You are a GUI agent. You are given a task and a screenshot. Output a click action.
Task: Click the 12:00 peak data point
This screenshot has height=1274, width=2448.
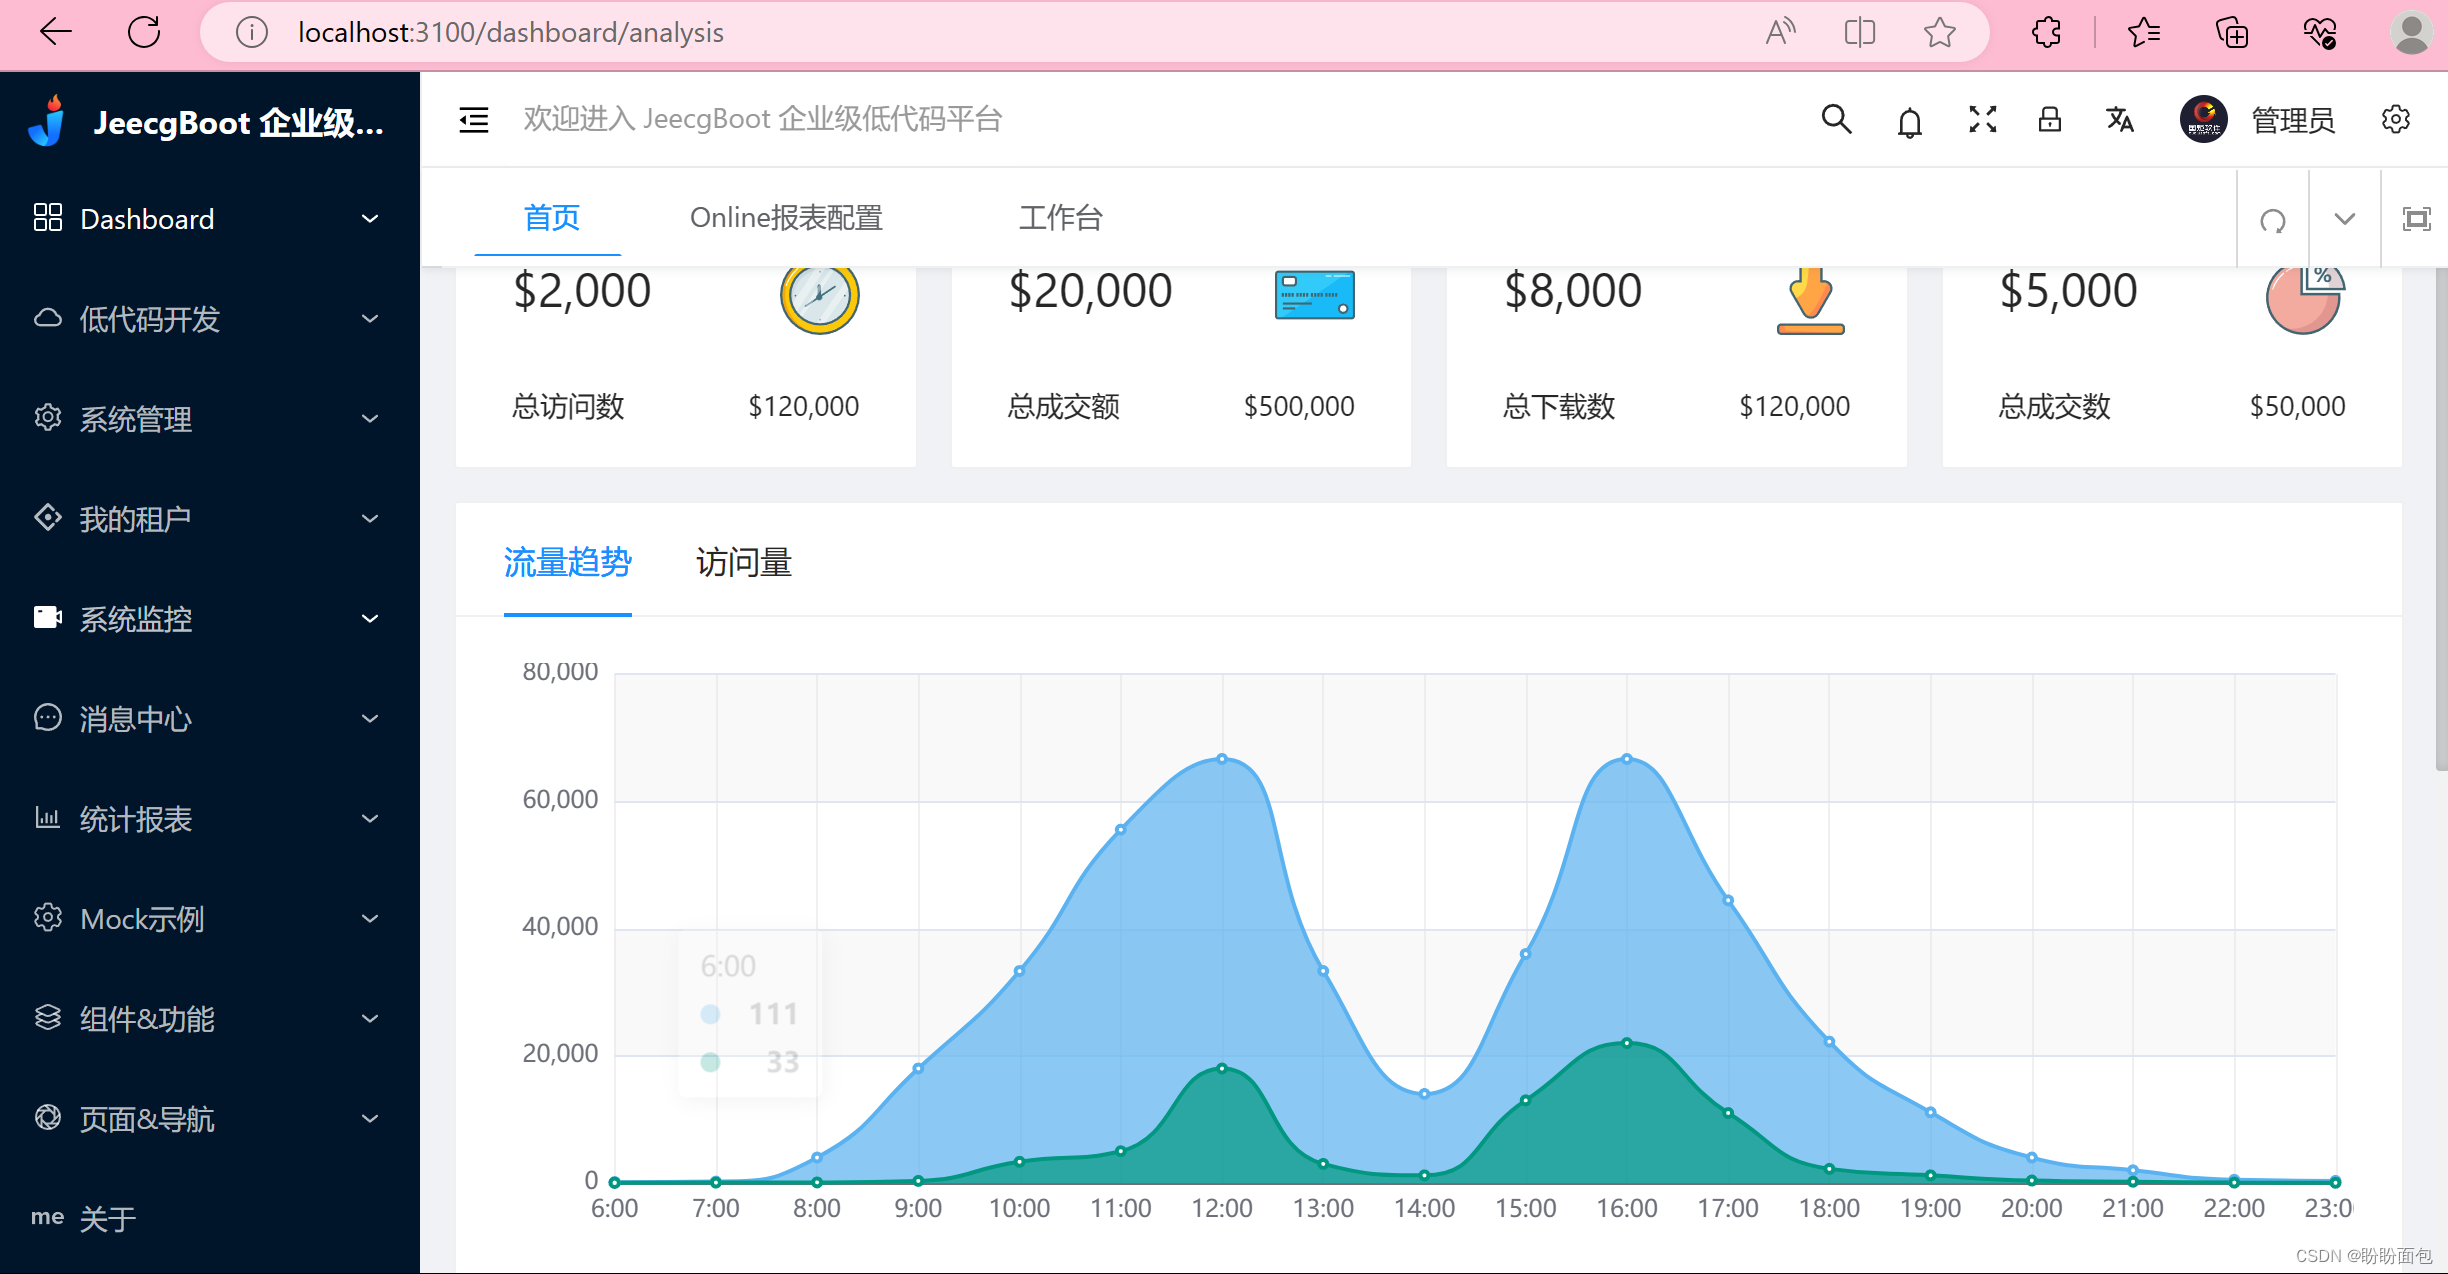[x=1222, y=759]
